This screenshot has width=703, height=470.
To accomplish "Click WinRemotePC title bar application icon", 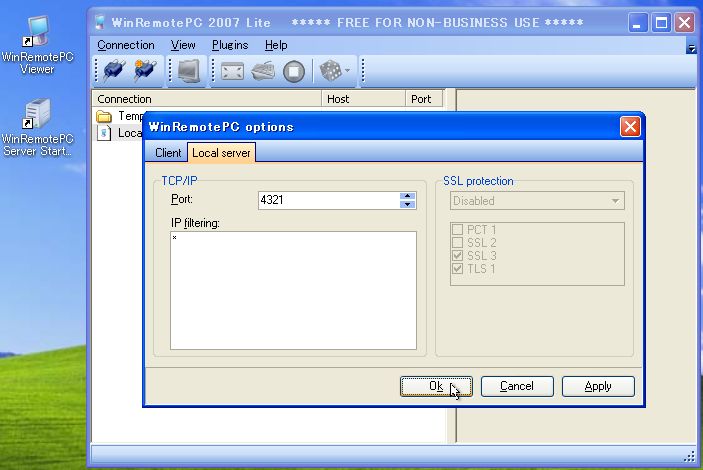I will 100,22.
